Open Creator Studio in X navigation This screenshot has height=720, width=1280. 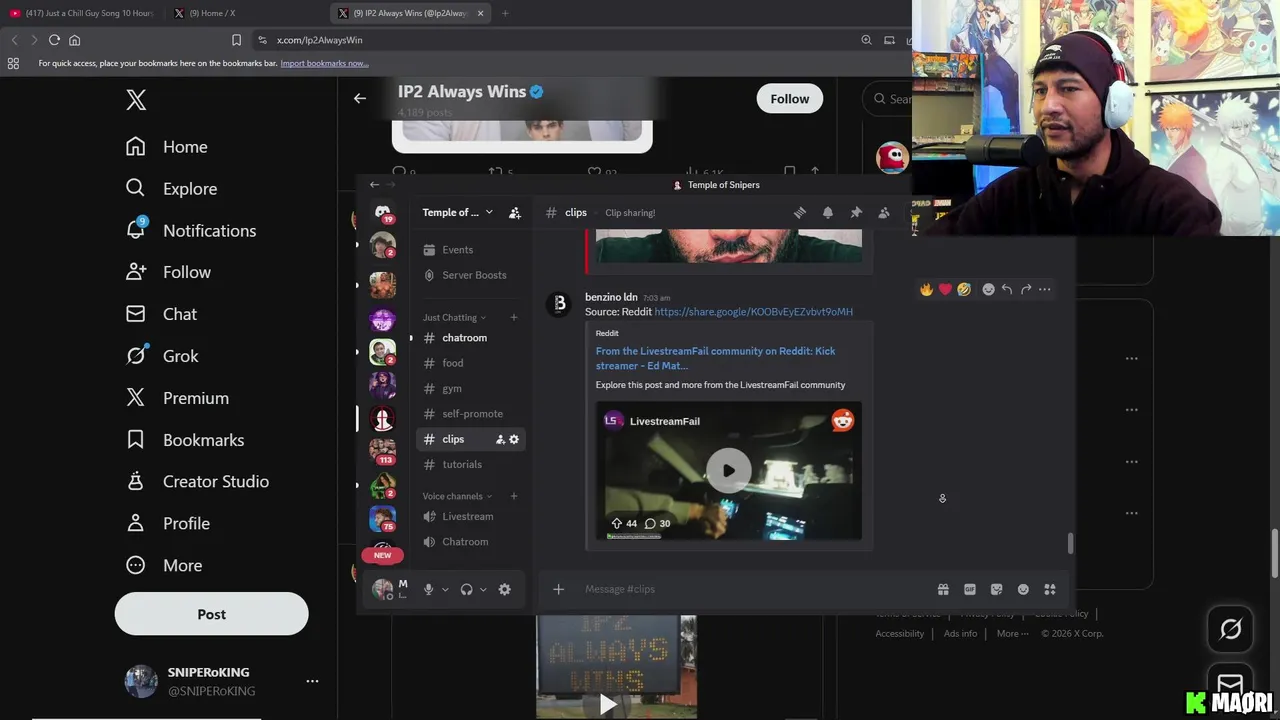click(x=197, y=482)
